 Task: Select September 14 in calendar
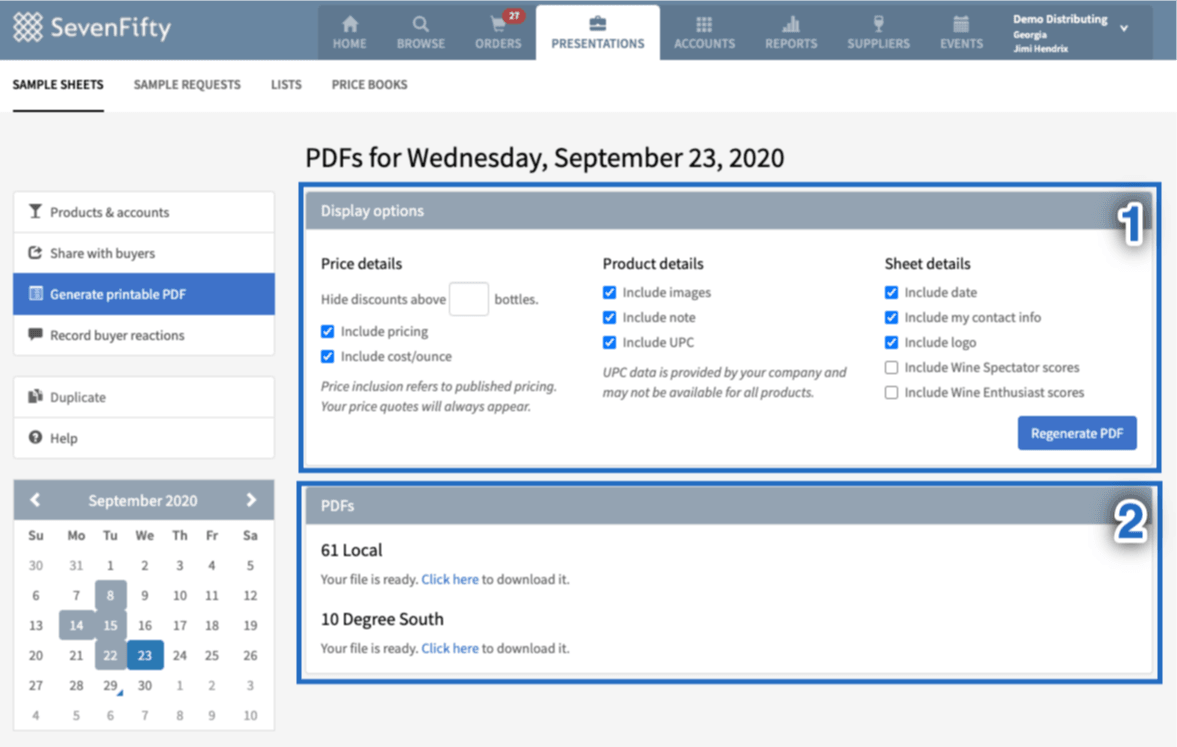click(77, 625)
